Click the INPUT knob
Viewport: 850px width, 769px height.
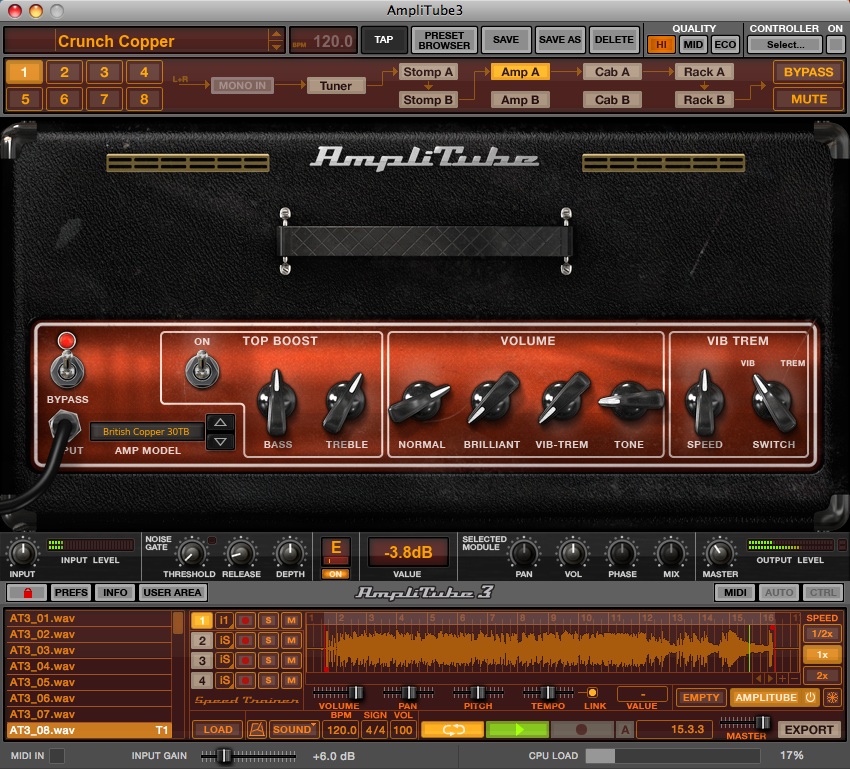pyautogui.click(x=22, y=553)
